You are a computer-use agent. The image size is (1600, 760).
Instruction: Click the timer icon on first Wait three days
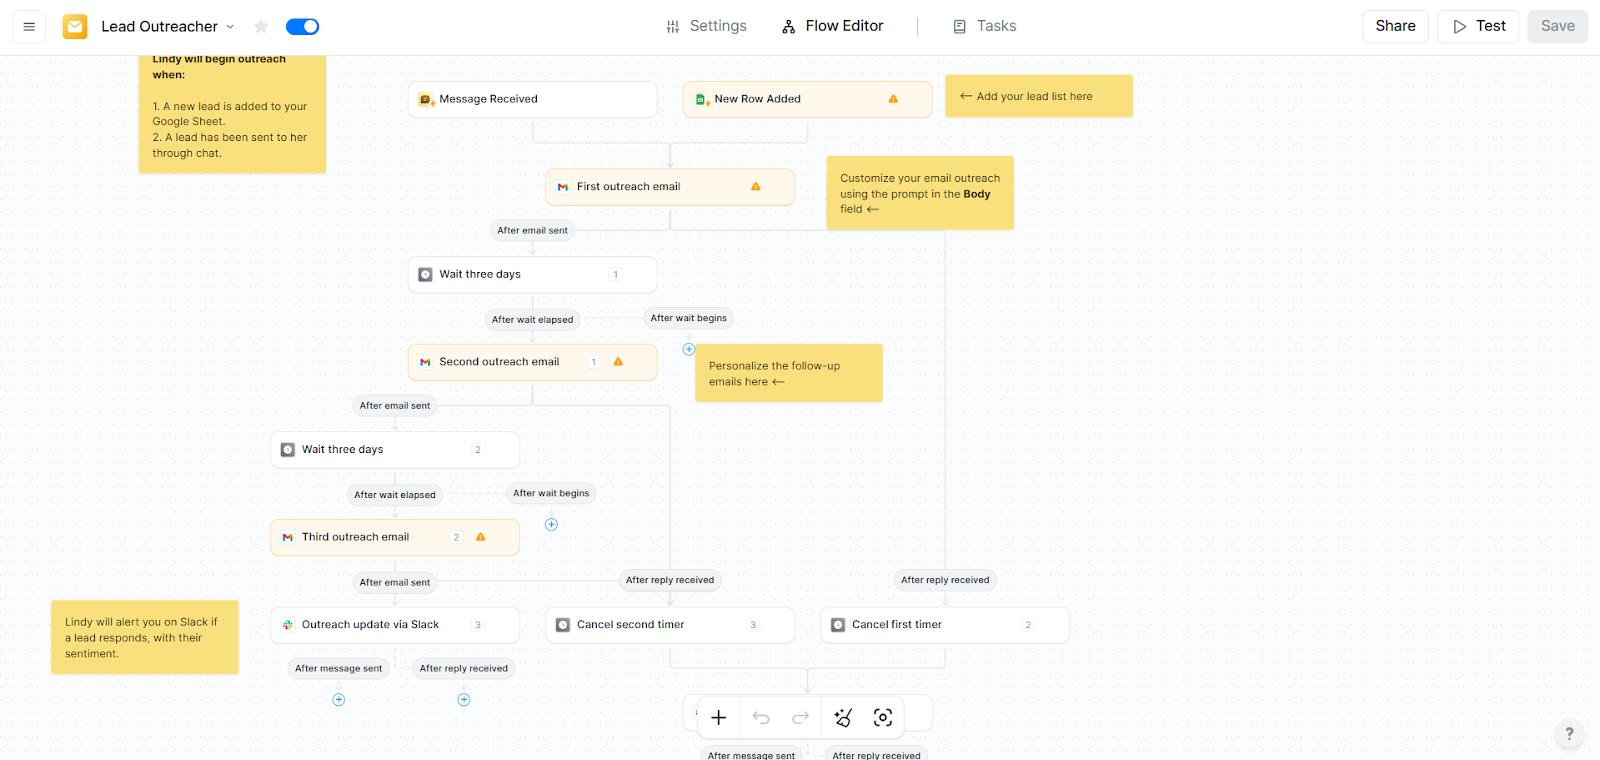[x=425, y=274]
